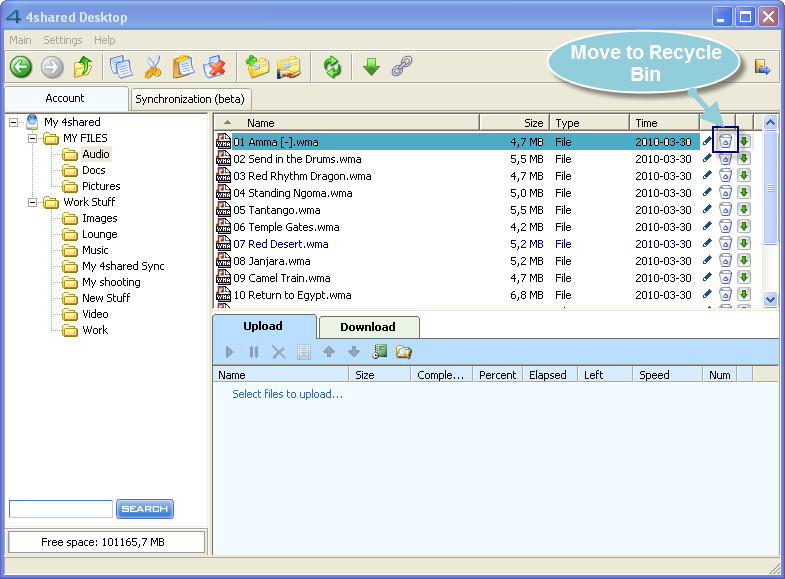Select file 02 Send in the Drums.wma
Screen dimensions: 785x579
[297, 159]
